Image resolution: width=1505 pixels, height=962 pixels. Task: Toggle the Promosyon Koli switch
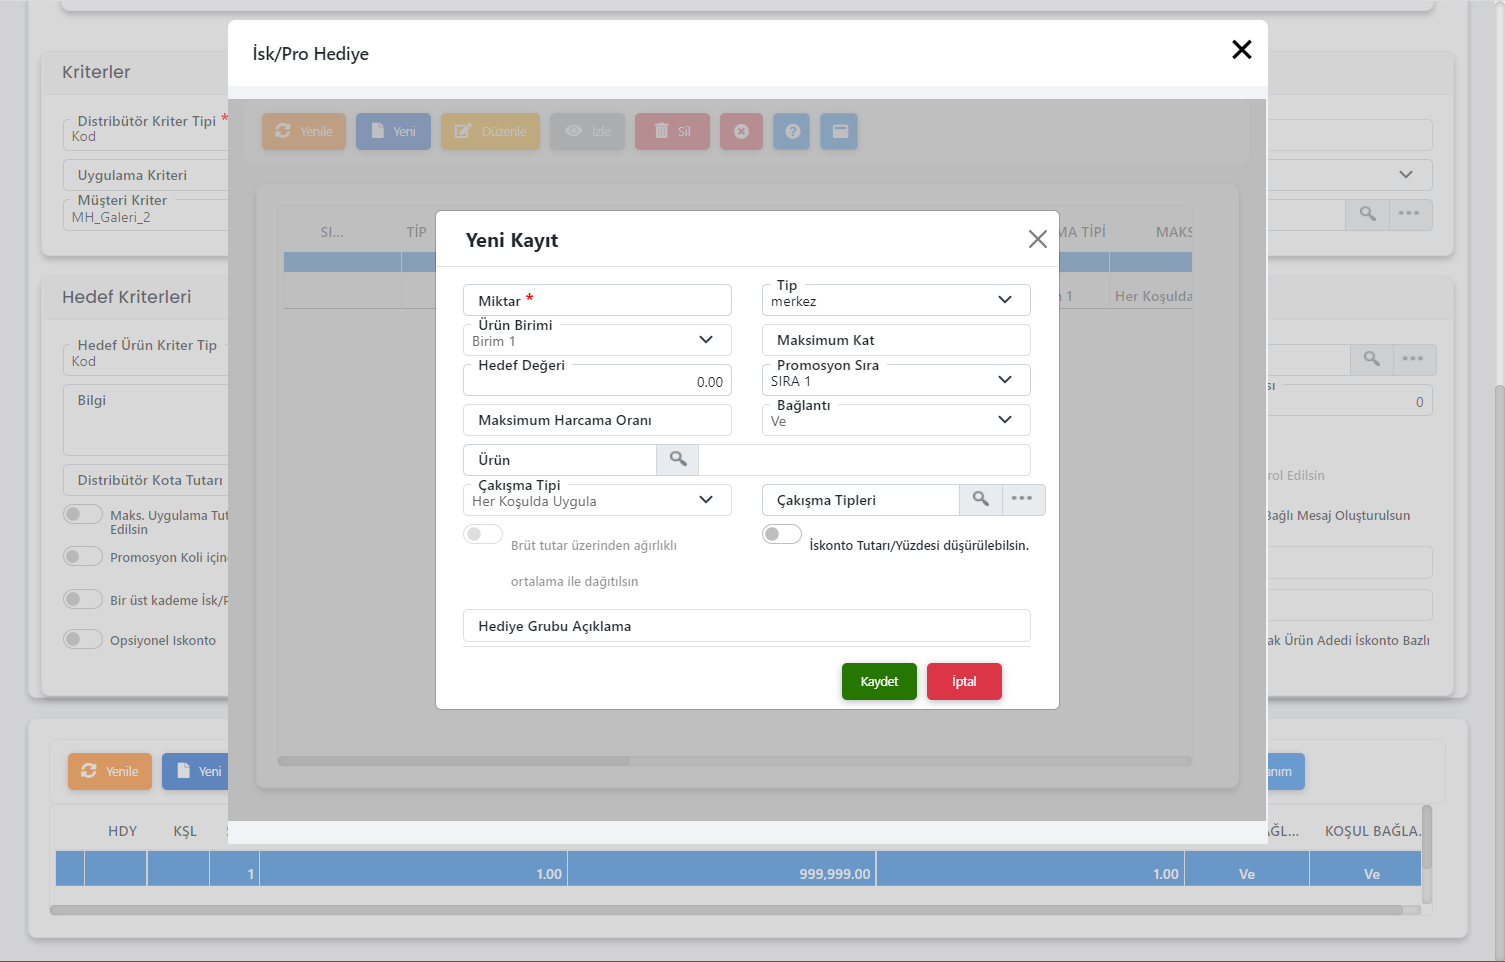click(x=83, y=556)
